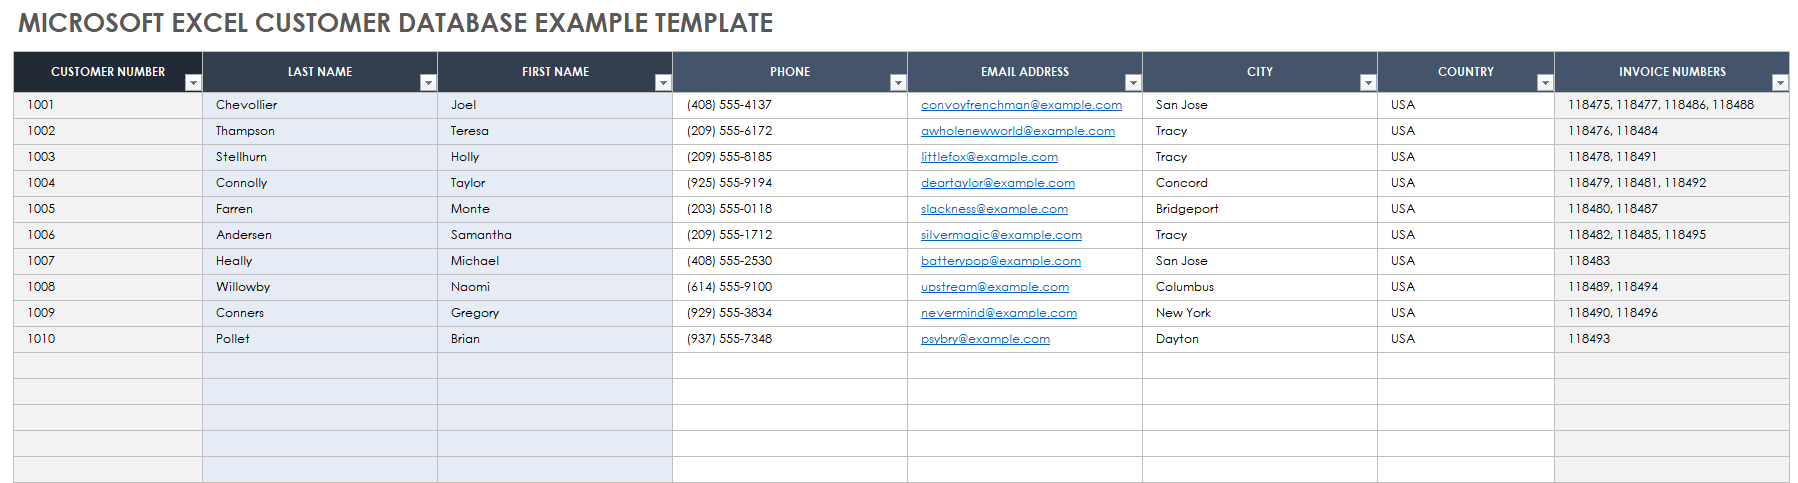Click the nevermind@example.com link

pos(998,313)
